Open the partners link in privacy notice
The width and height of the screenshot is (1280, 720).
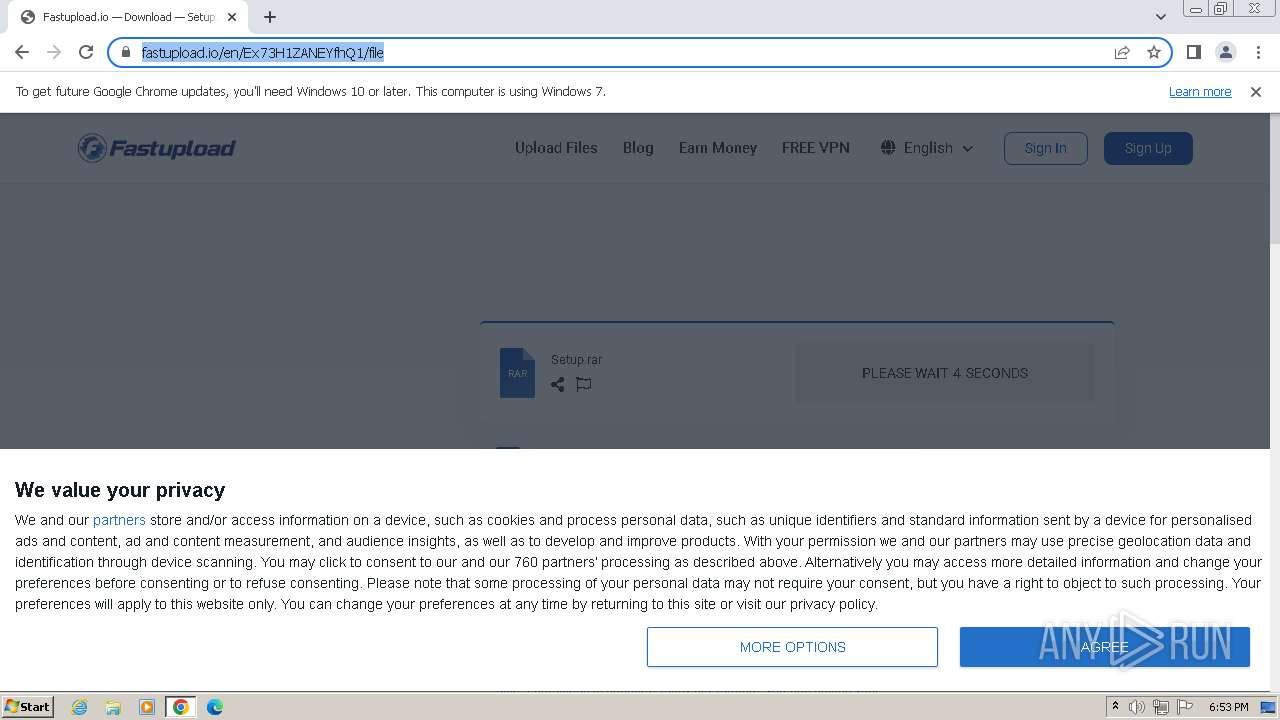click(x=119, y=520)
